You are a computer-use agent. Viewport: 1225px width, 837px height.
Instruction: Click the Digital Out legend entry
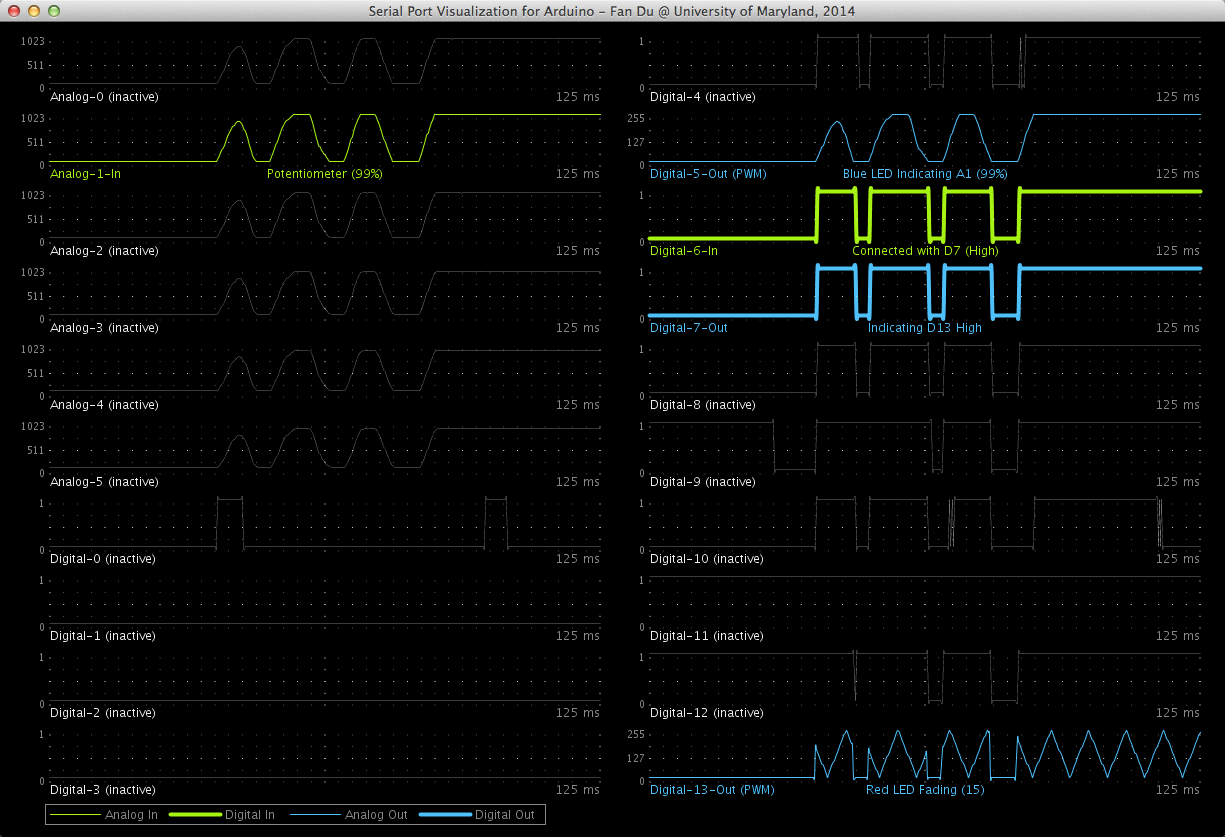click(x=476, y=815)
